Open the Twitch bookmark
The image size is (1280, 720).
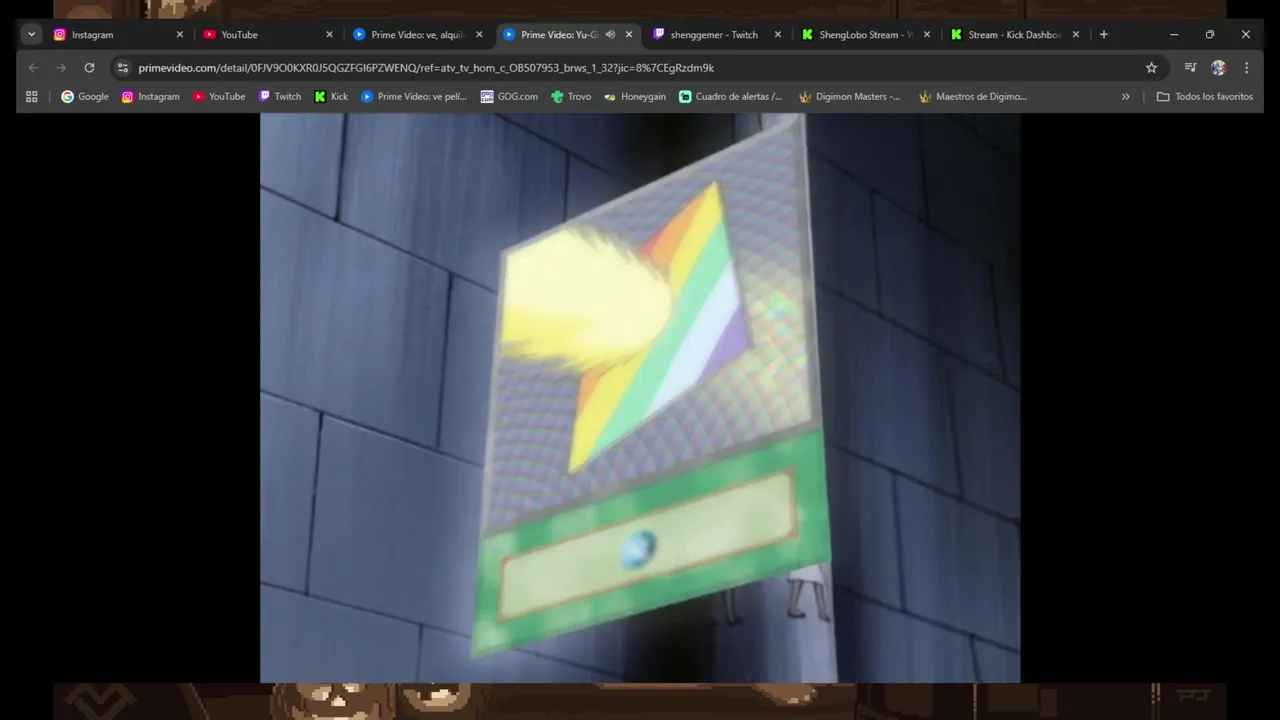point(279,97)
